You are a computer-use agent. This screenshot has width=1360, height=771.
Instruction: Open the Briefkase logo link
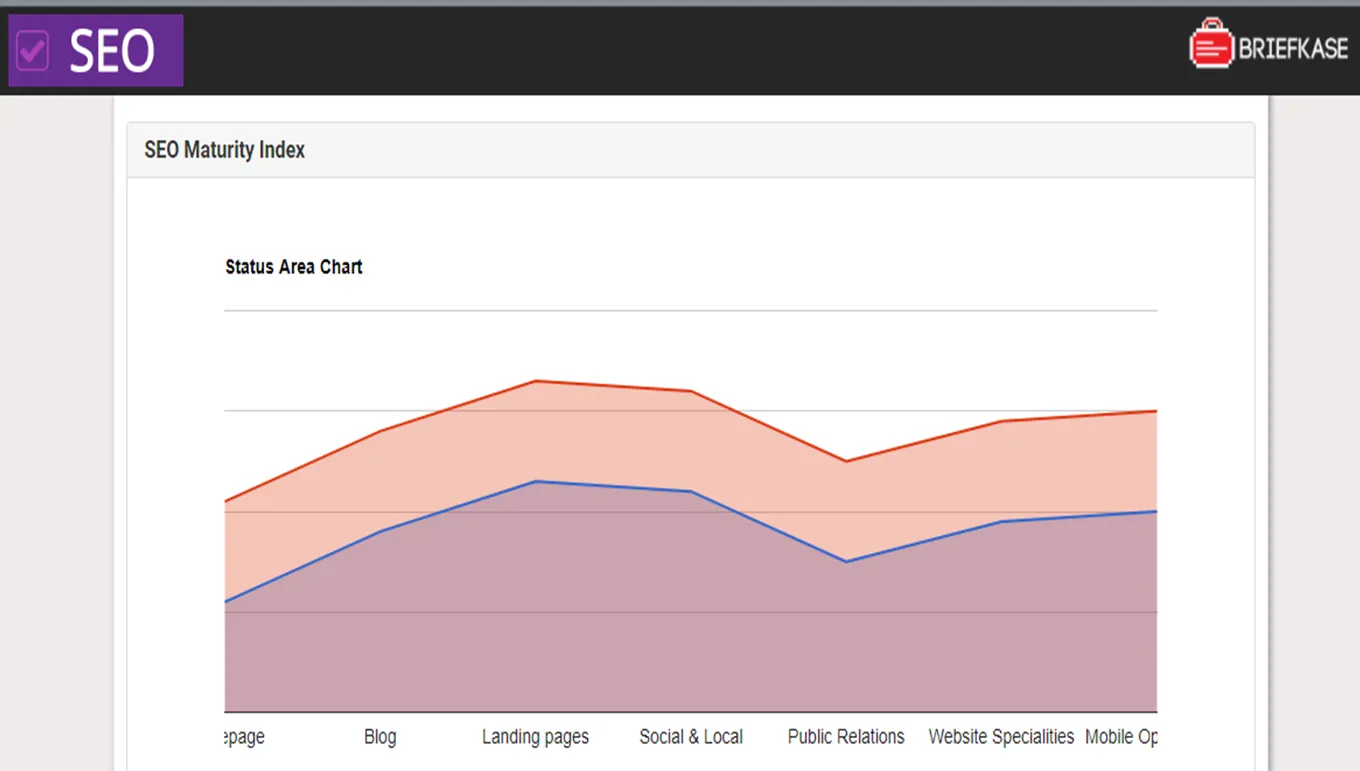[1268, 45]
